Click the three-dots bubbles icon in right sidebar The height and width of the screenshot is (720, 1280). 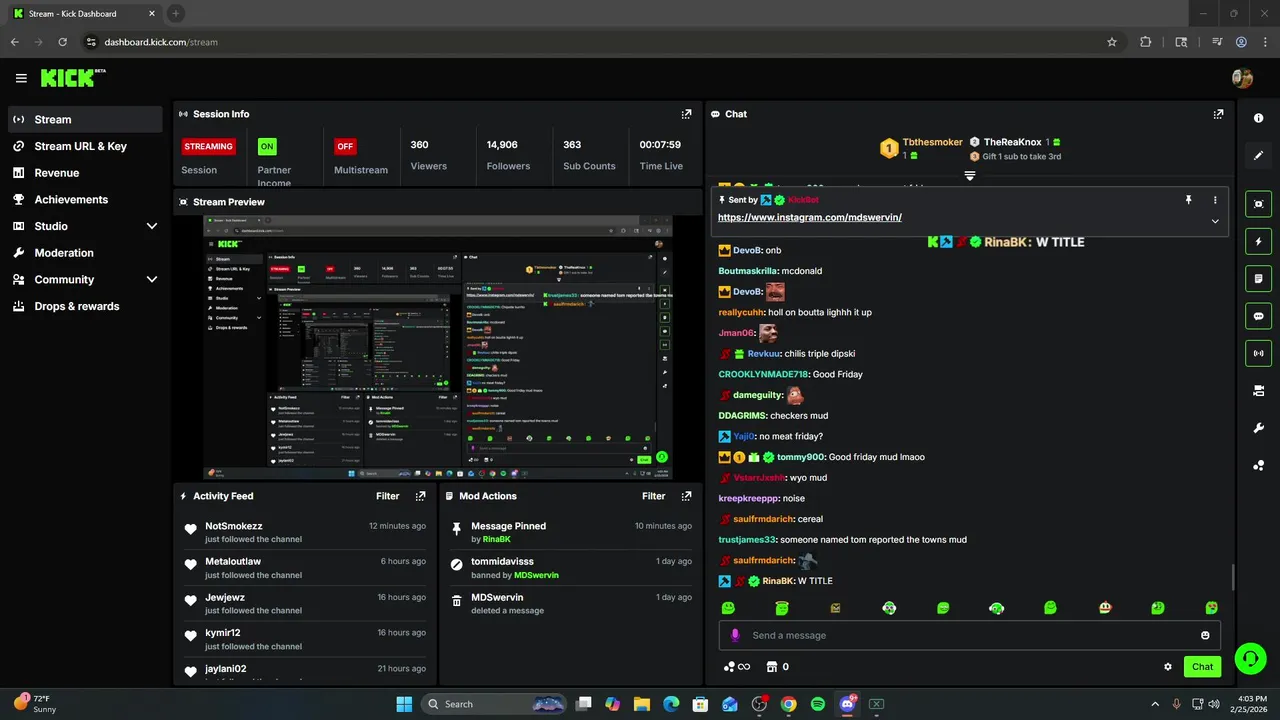point(1258,466)
